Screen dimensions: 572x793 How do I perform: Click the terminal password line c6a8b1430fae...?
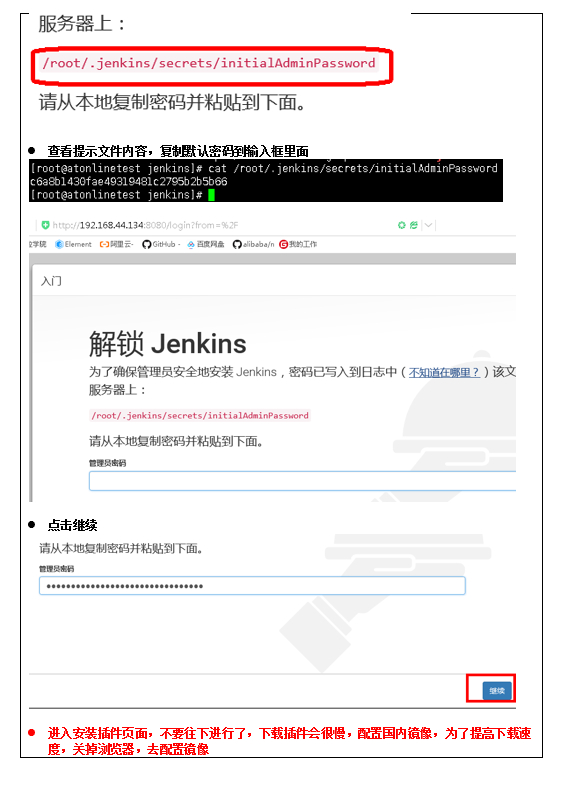tap(128, 181)
